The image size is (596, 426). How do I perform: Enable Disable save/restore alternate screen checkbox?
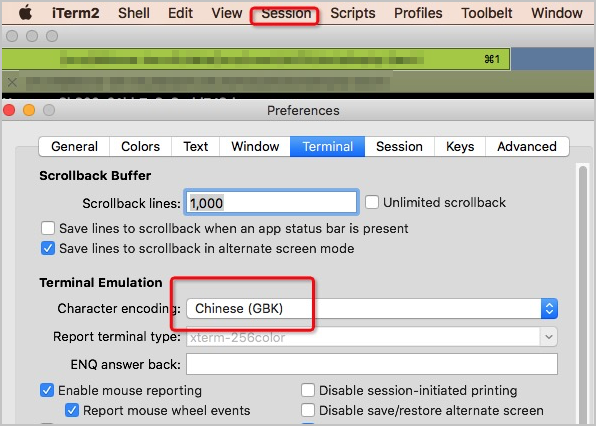point(308,410)
